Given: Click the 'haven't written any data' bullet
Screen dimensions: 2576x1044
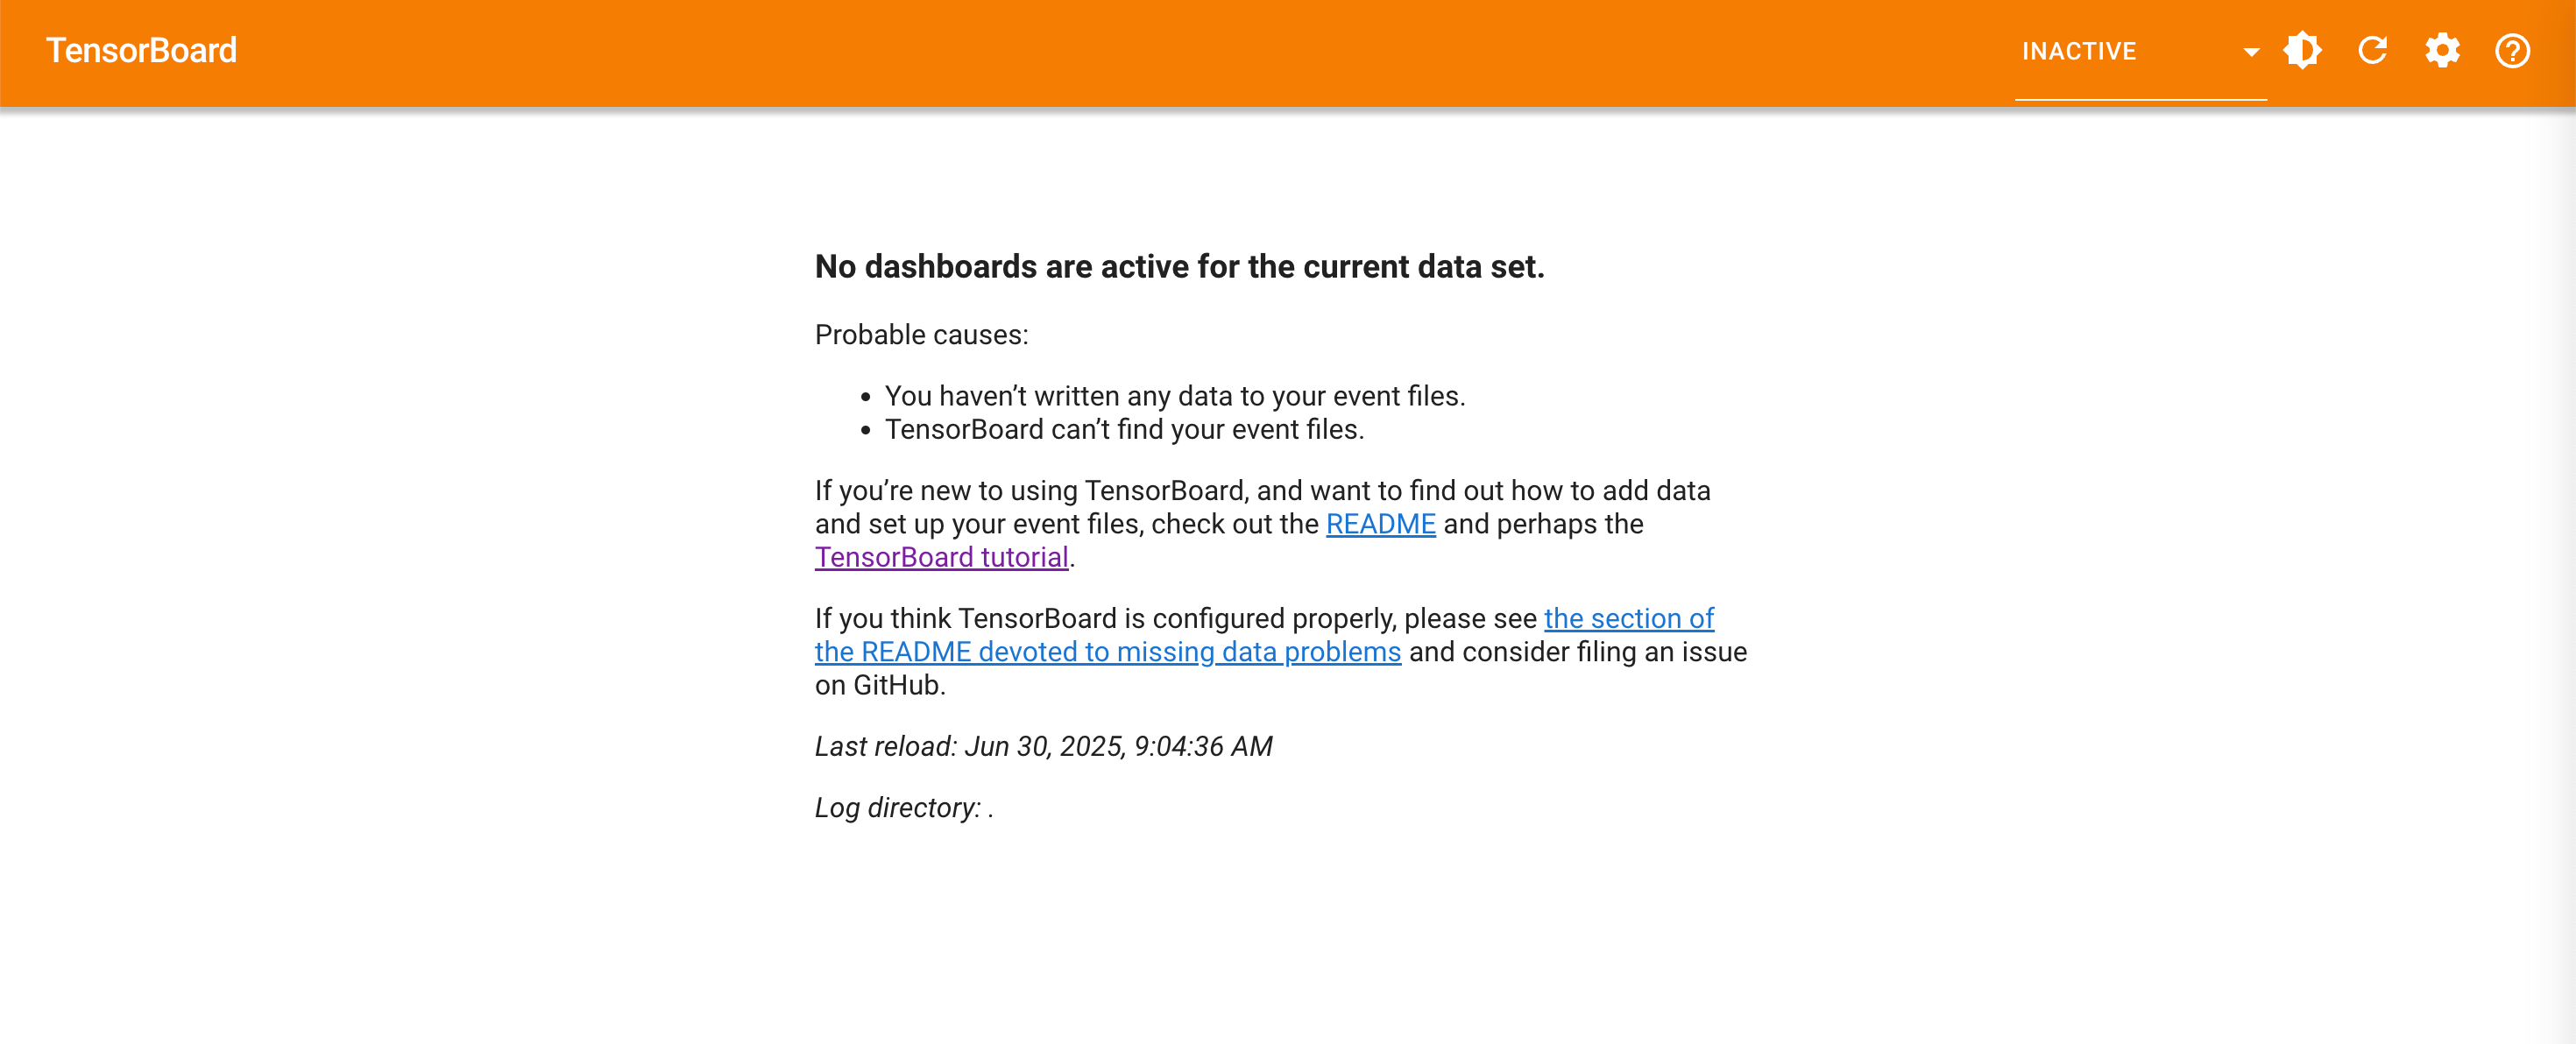Looking at the screenshot, I should point(1174,397).
